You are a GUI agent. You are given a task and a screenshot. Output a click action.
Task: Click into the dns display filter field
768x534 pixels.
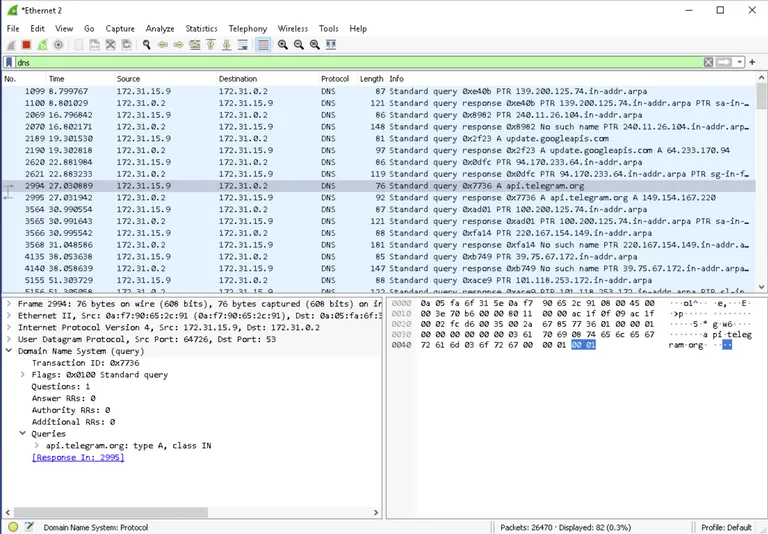358,62
